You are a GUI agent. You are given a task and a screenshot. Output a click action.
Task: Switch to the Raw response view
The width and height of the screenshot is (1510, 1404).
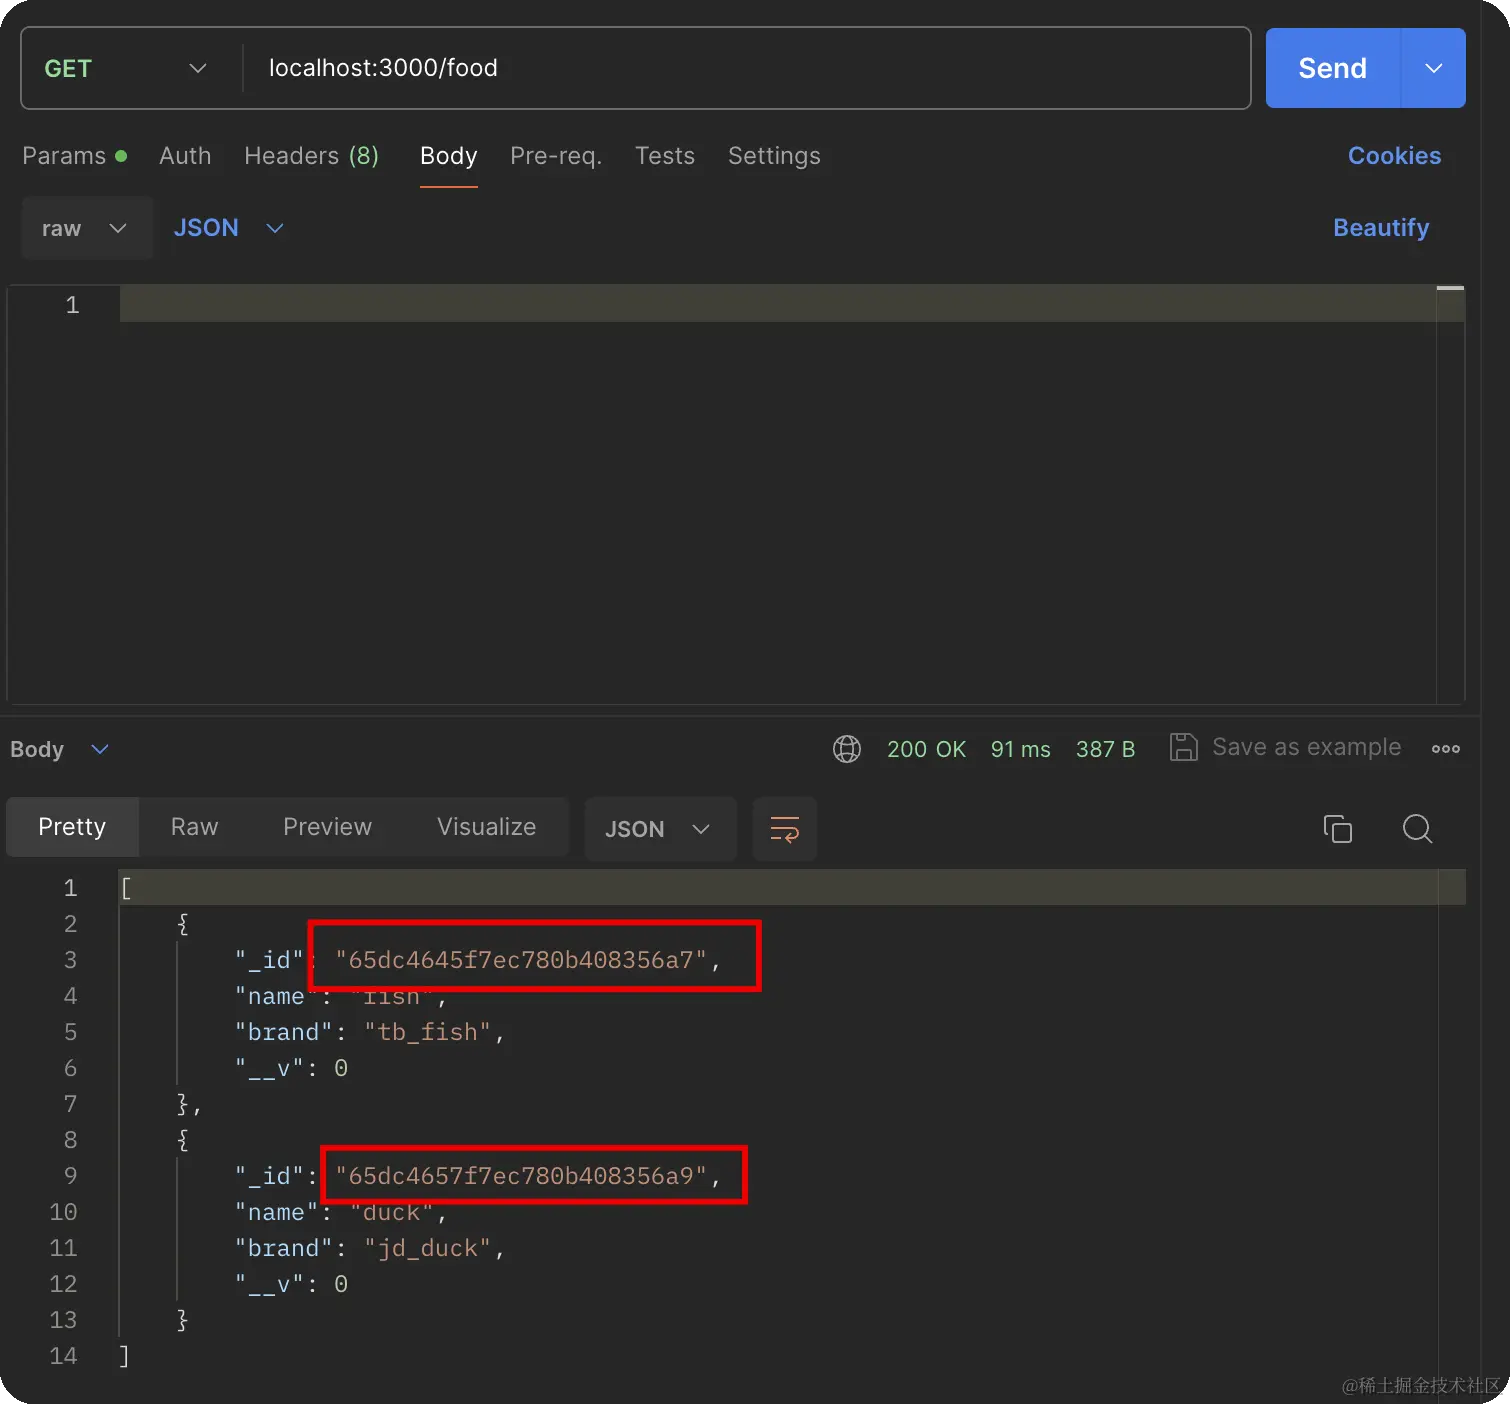tap(194, 827)
